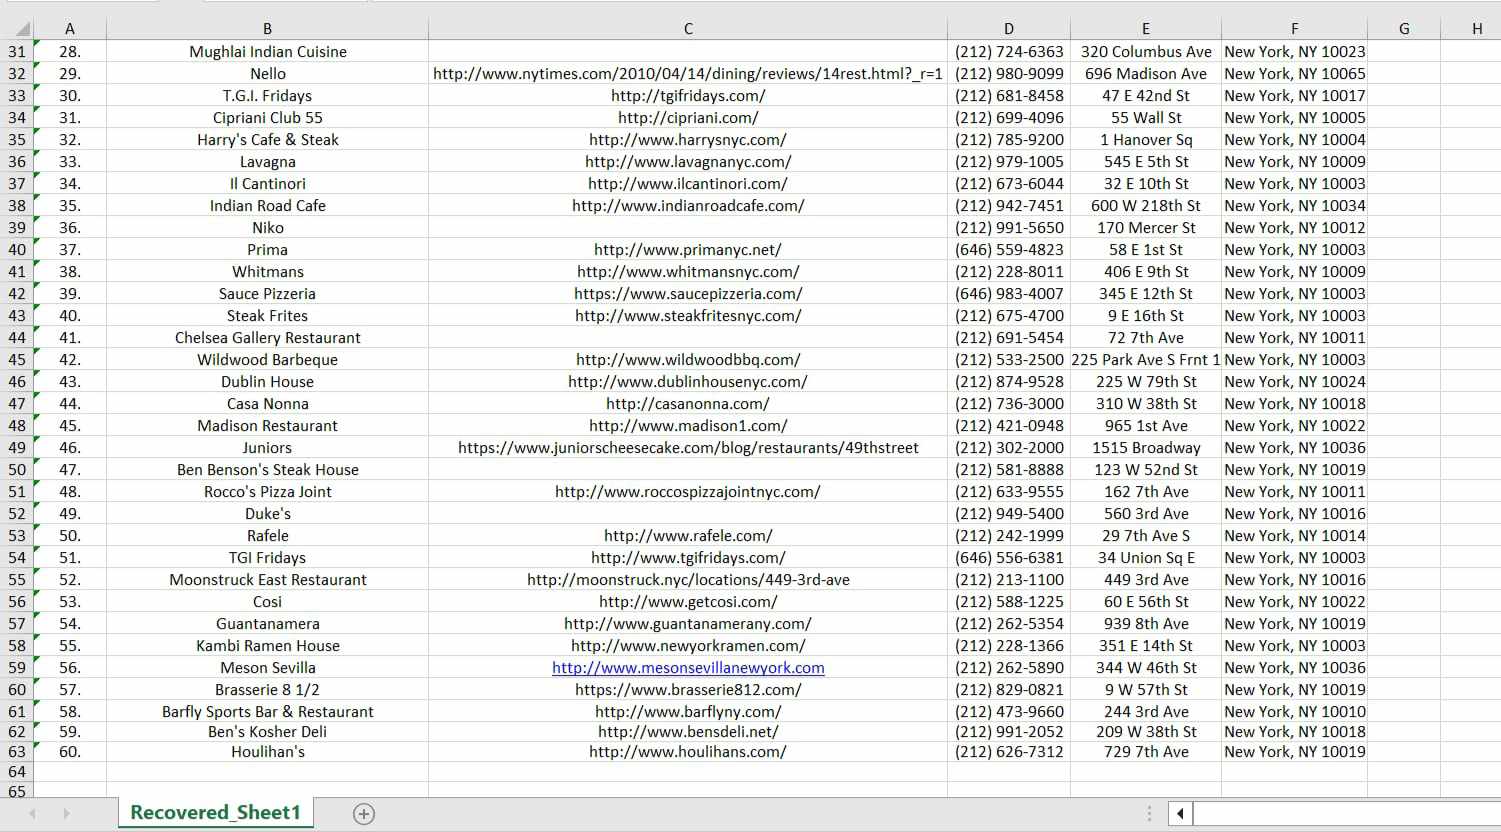Click the https://www.saucepizzeria.com/ cell
1501x832 pixels.
[x=688, y=294]
